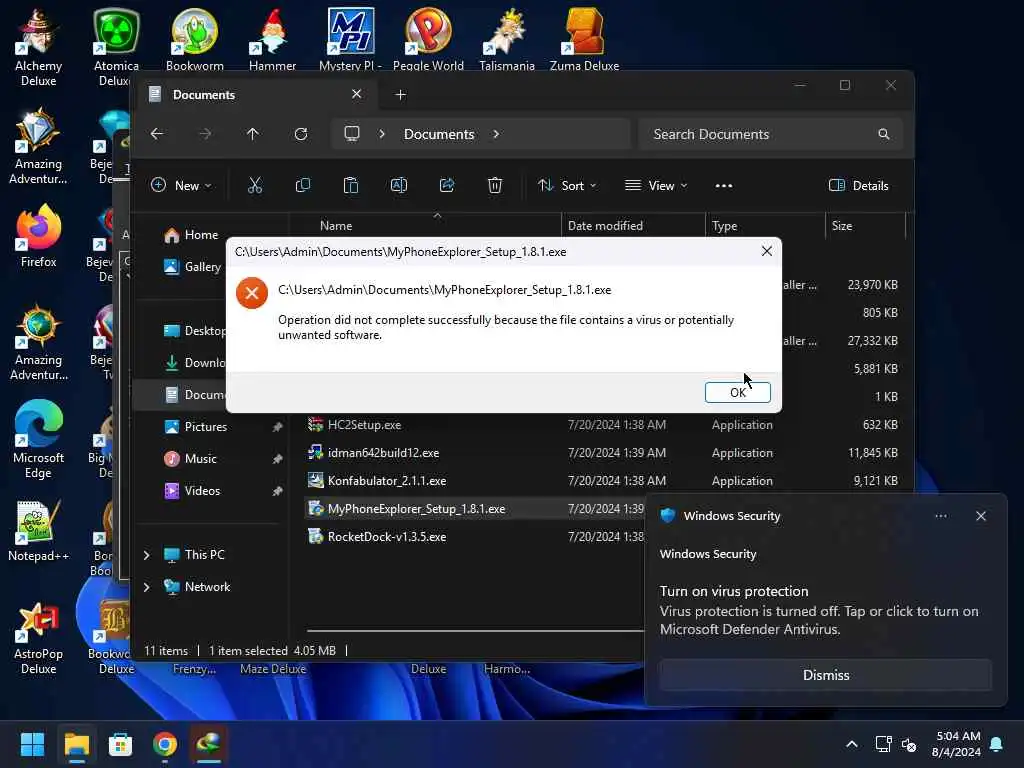Image resolution: width=1024 pixels, height=768 pixels.
Task: Open Zuma Deluxe desktop shortcut
Action: pos(584,38)
